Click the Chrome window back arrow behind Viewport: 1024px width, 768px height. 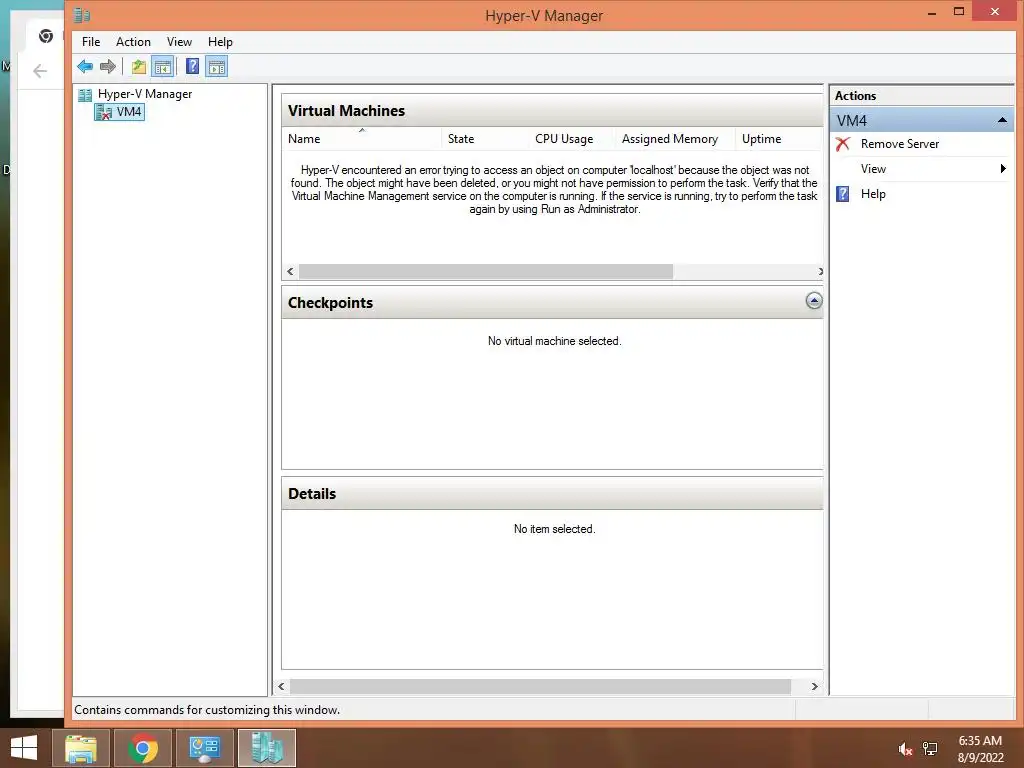point(40,71)
